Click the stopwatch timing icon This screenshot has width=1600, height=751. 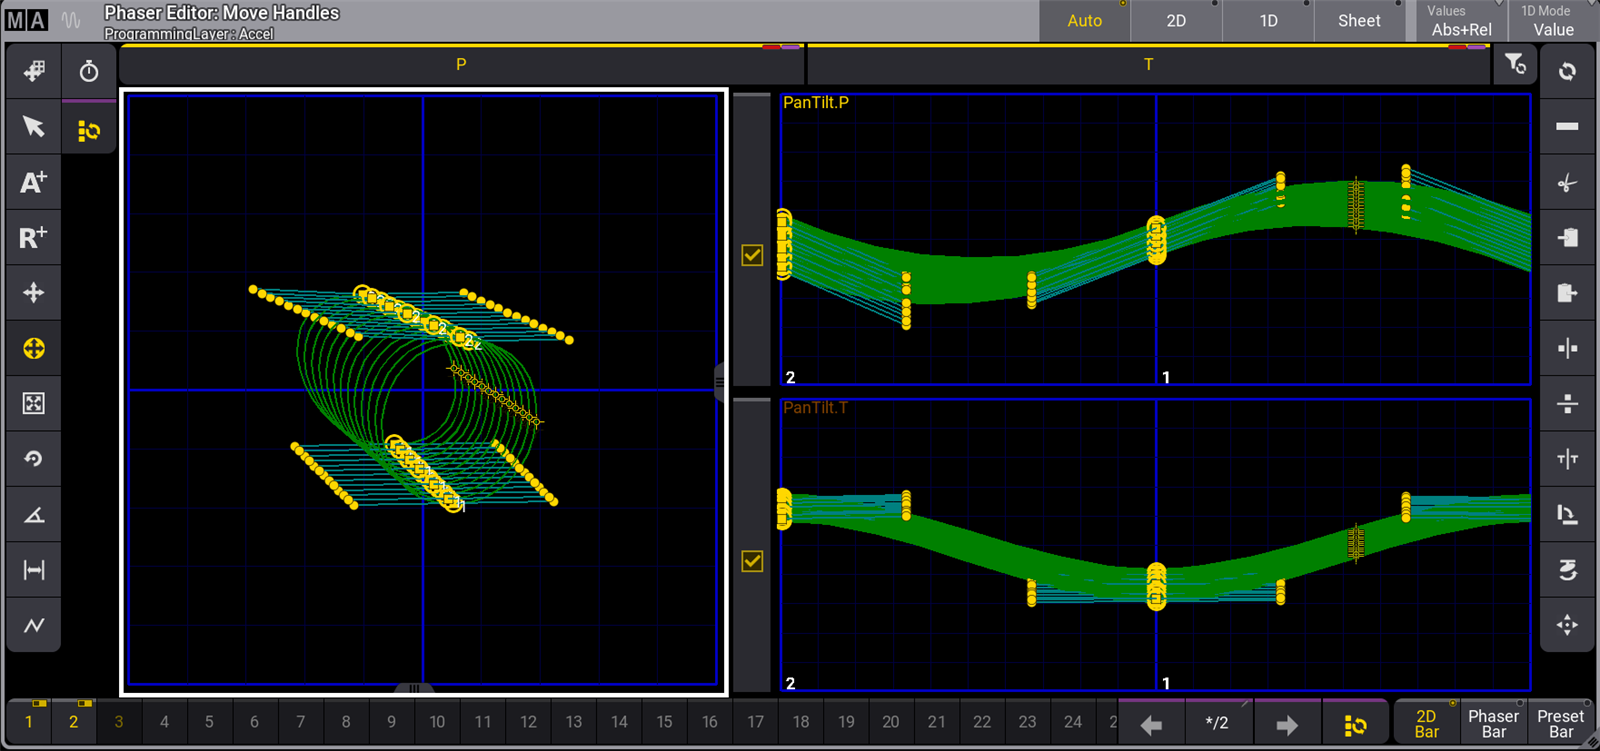pyautogui.click(x=89, y=71)
